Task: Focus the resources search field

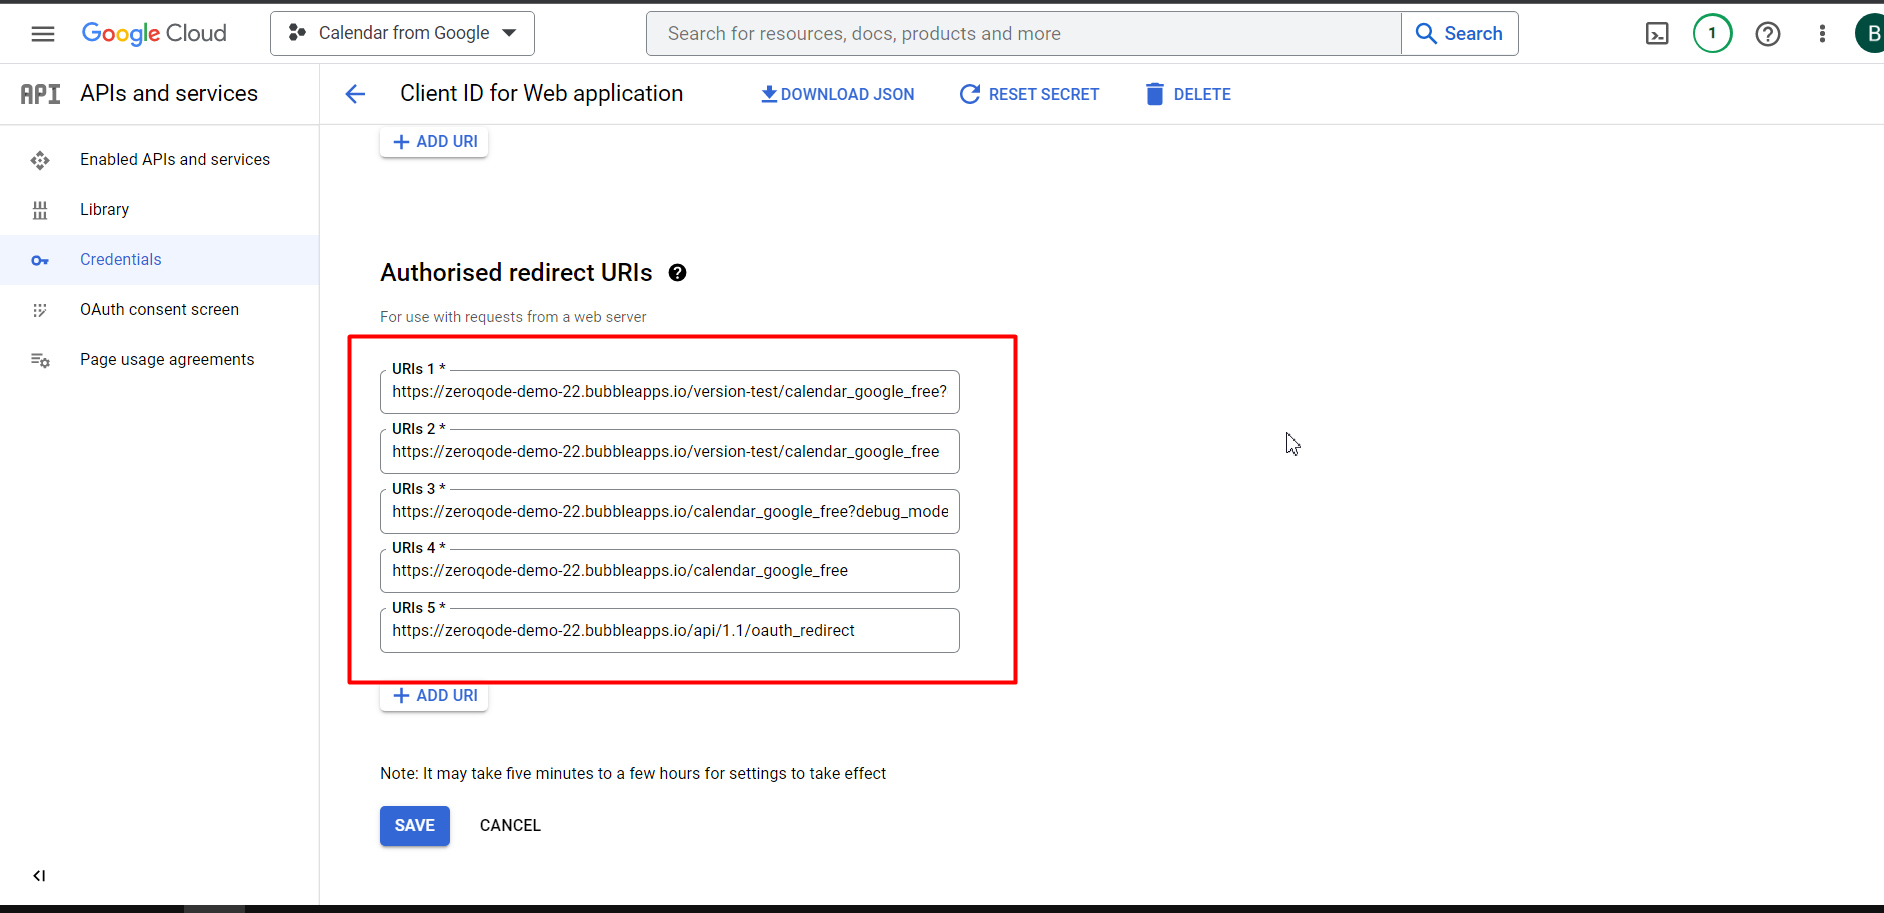Action: [1024, 34]
